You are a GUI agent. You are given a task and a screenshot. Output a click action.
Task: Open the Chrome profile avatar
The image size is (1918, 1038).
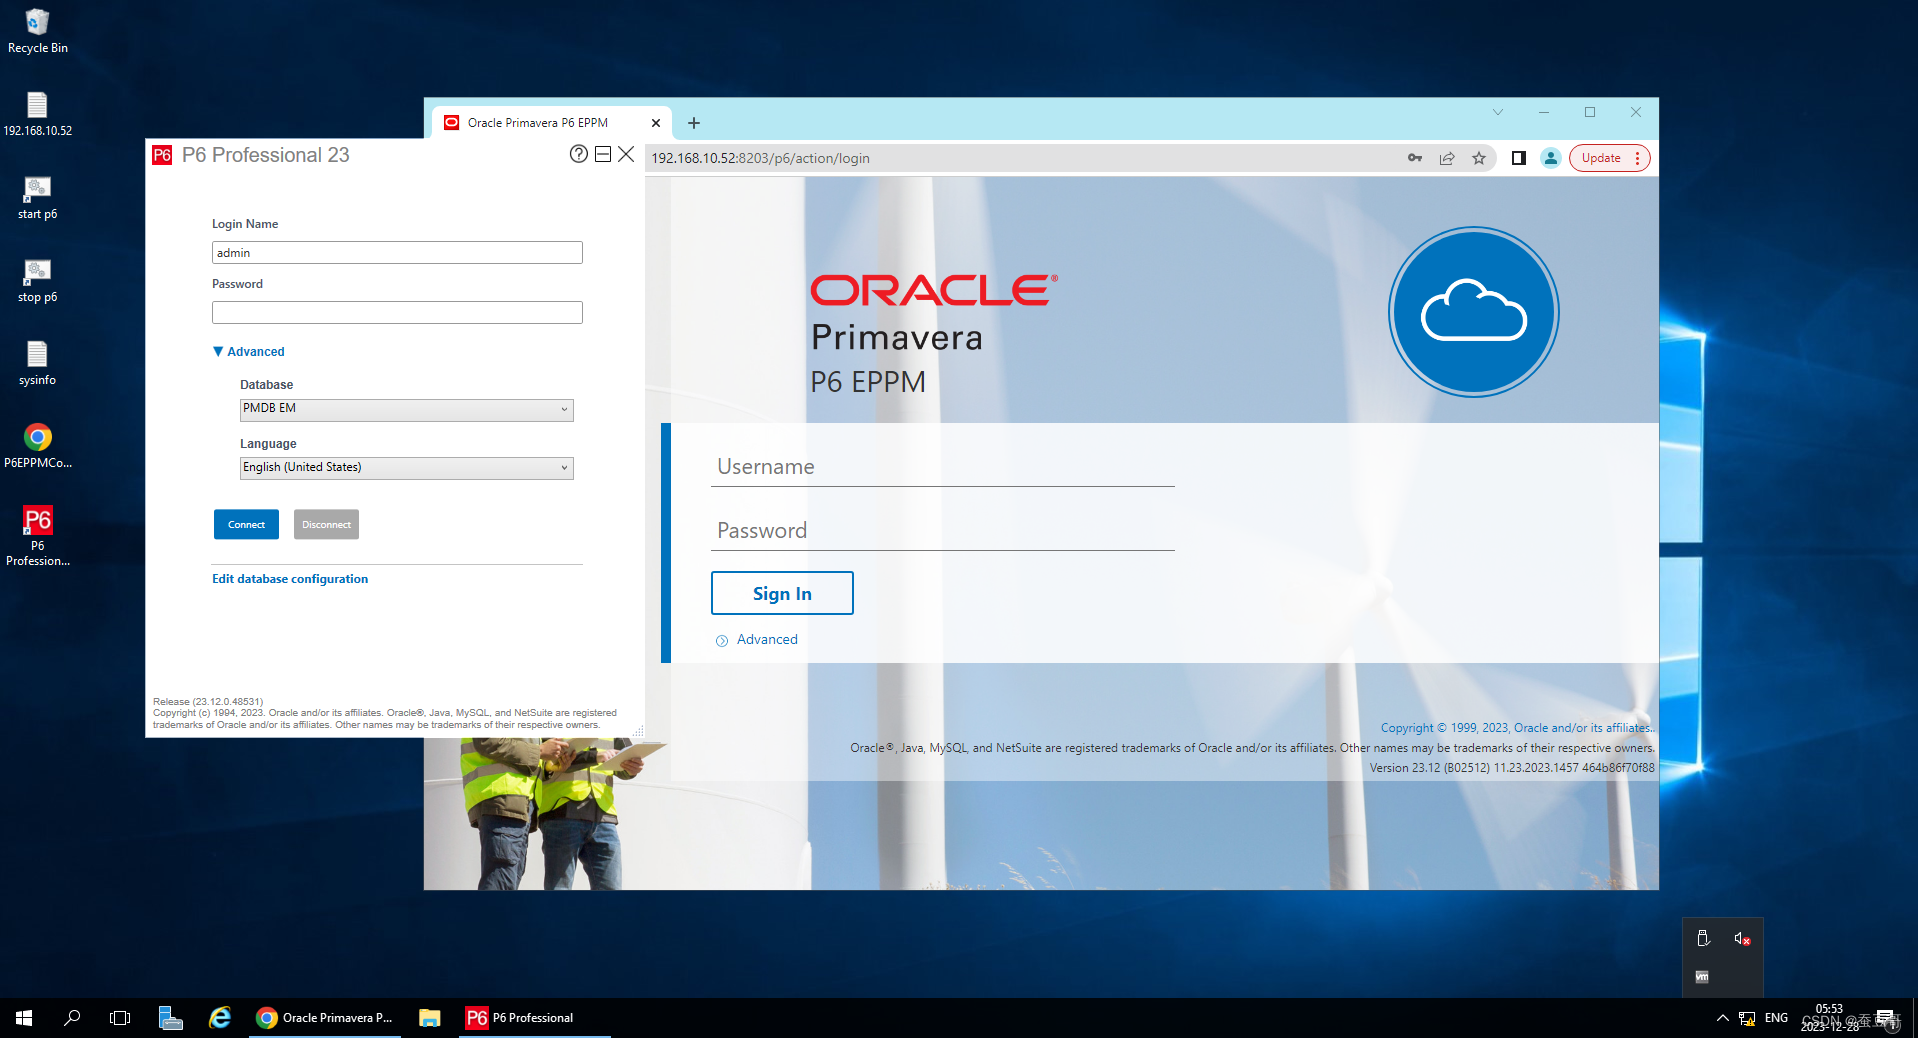click(x=1551, y=158)
